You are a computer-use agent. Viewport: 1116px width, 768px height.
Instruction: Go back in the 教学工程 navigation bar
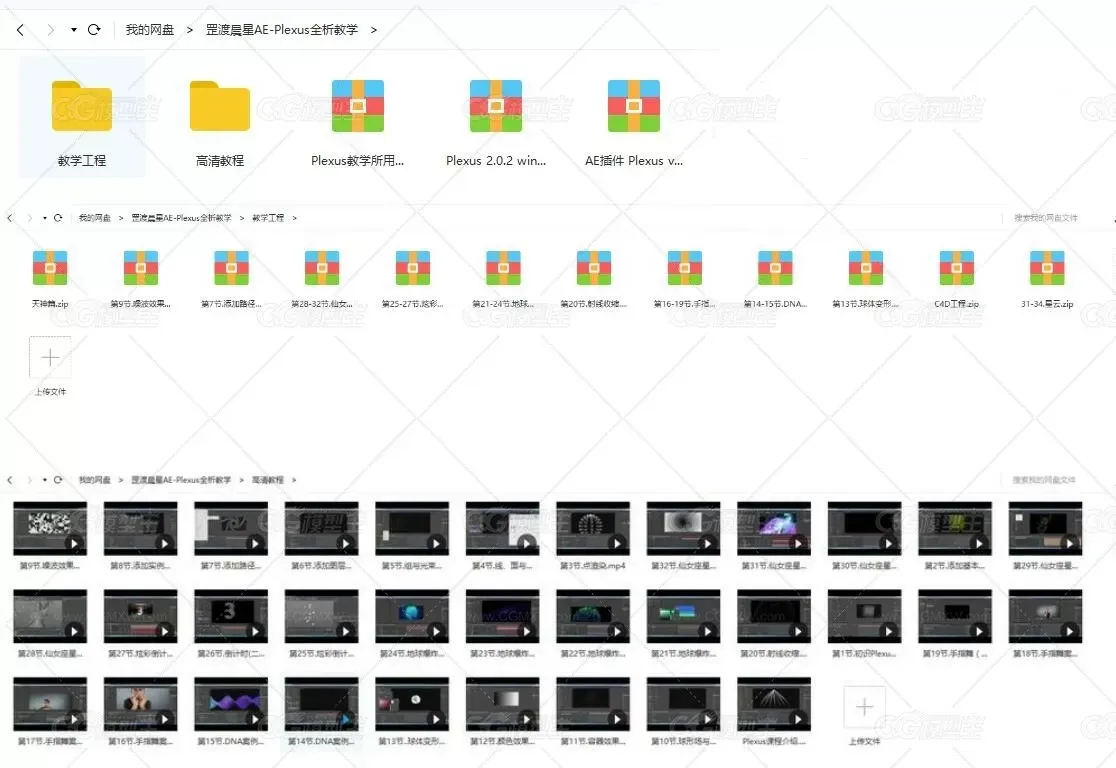pos(9,218)
